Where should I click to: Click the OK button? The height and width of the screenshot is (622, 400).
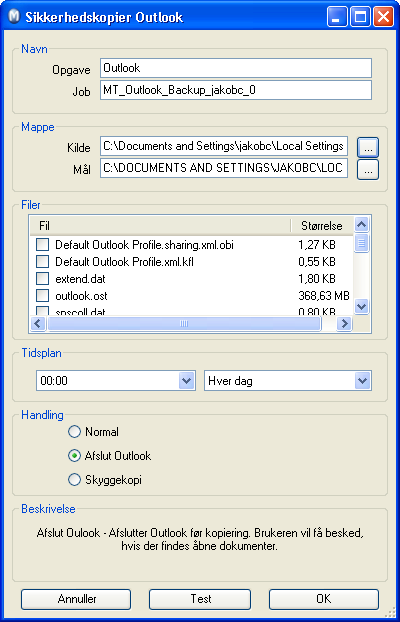324,599
